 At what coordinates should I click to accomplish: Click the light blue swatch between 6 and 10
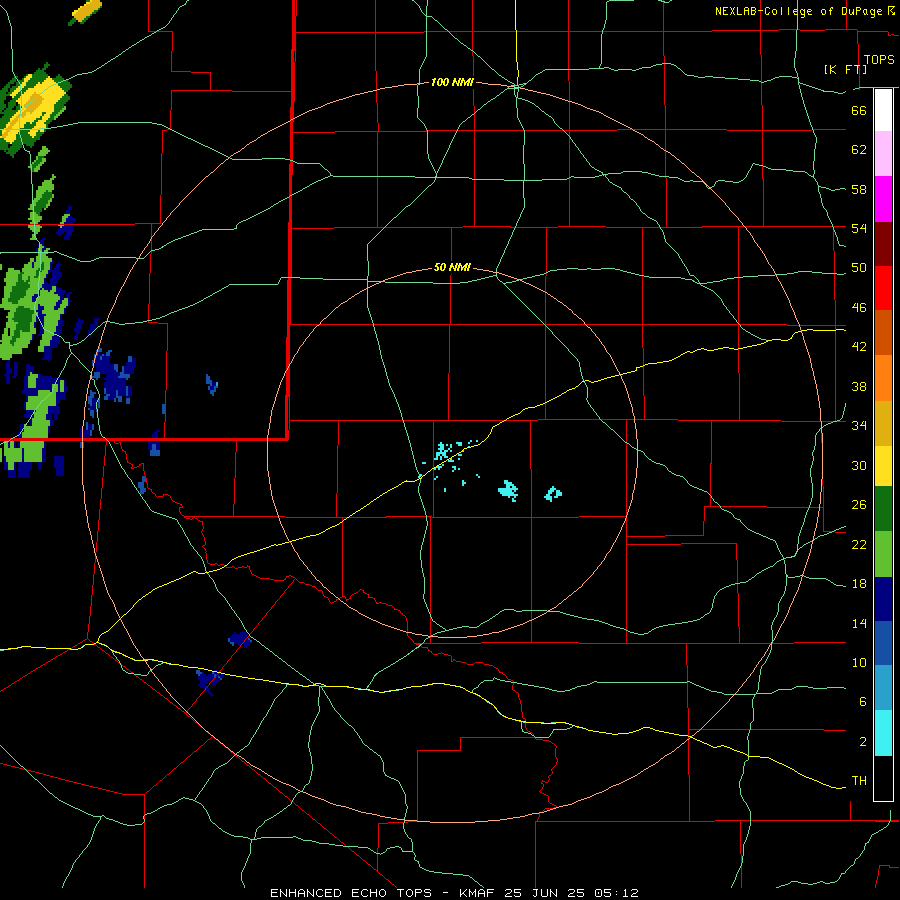pyautogui.click(x=883, y=688)
